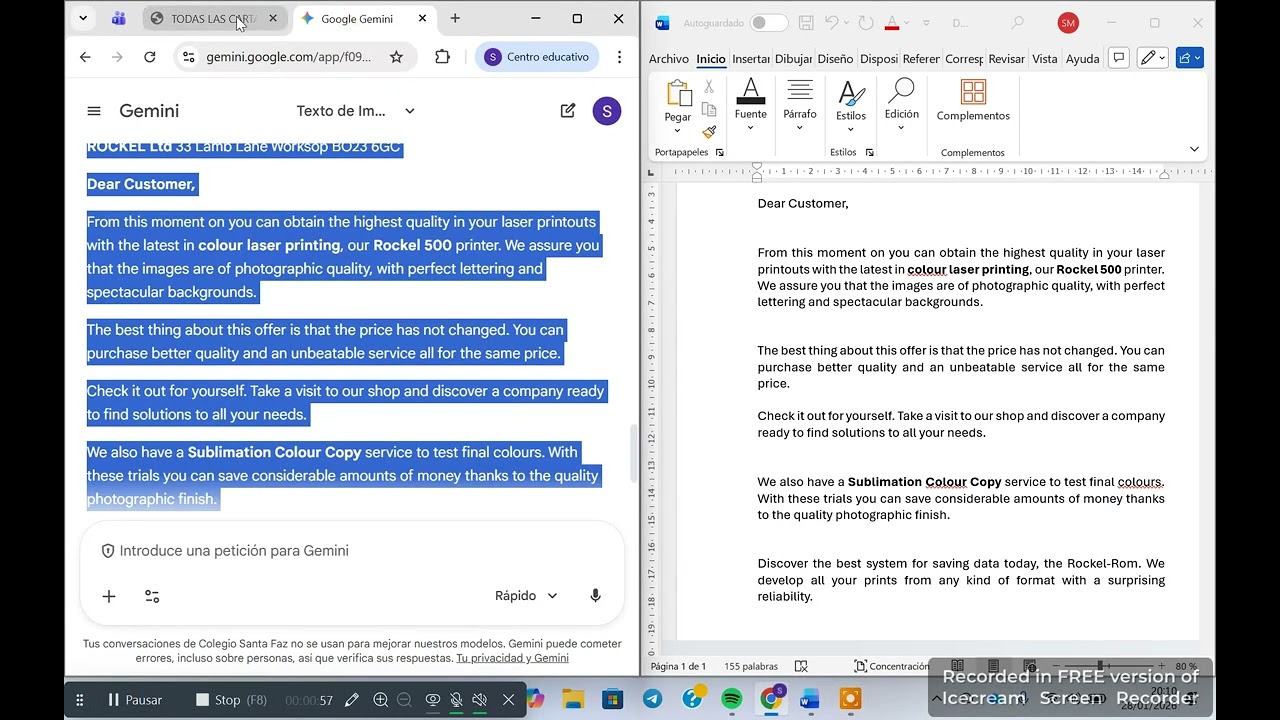The height and width of the screenshot is (720, 1280).
Task: Bookmark this page with the star icon
Action: [x=396, y=57]
